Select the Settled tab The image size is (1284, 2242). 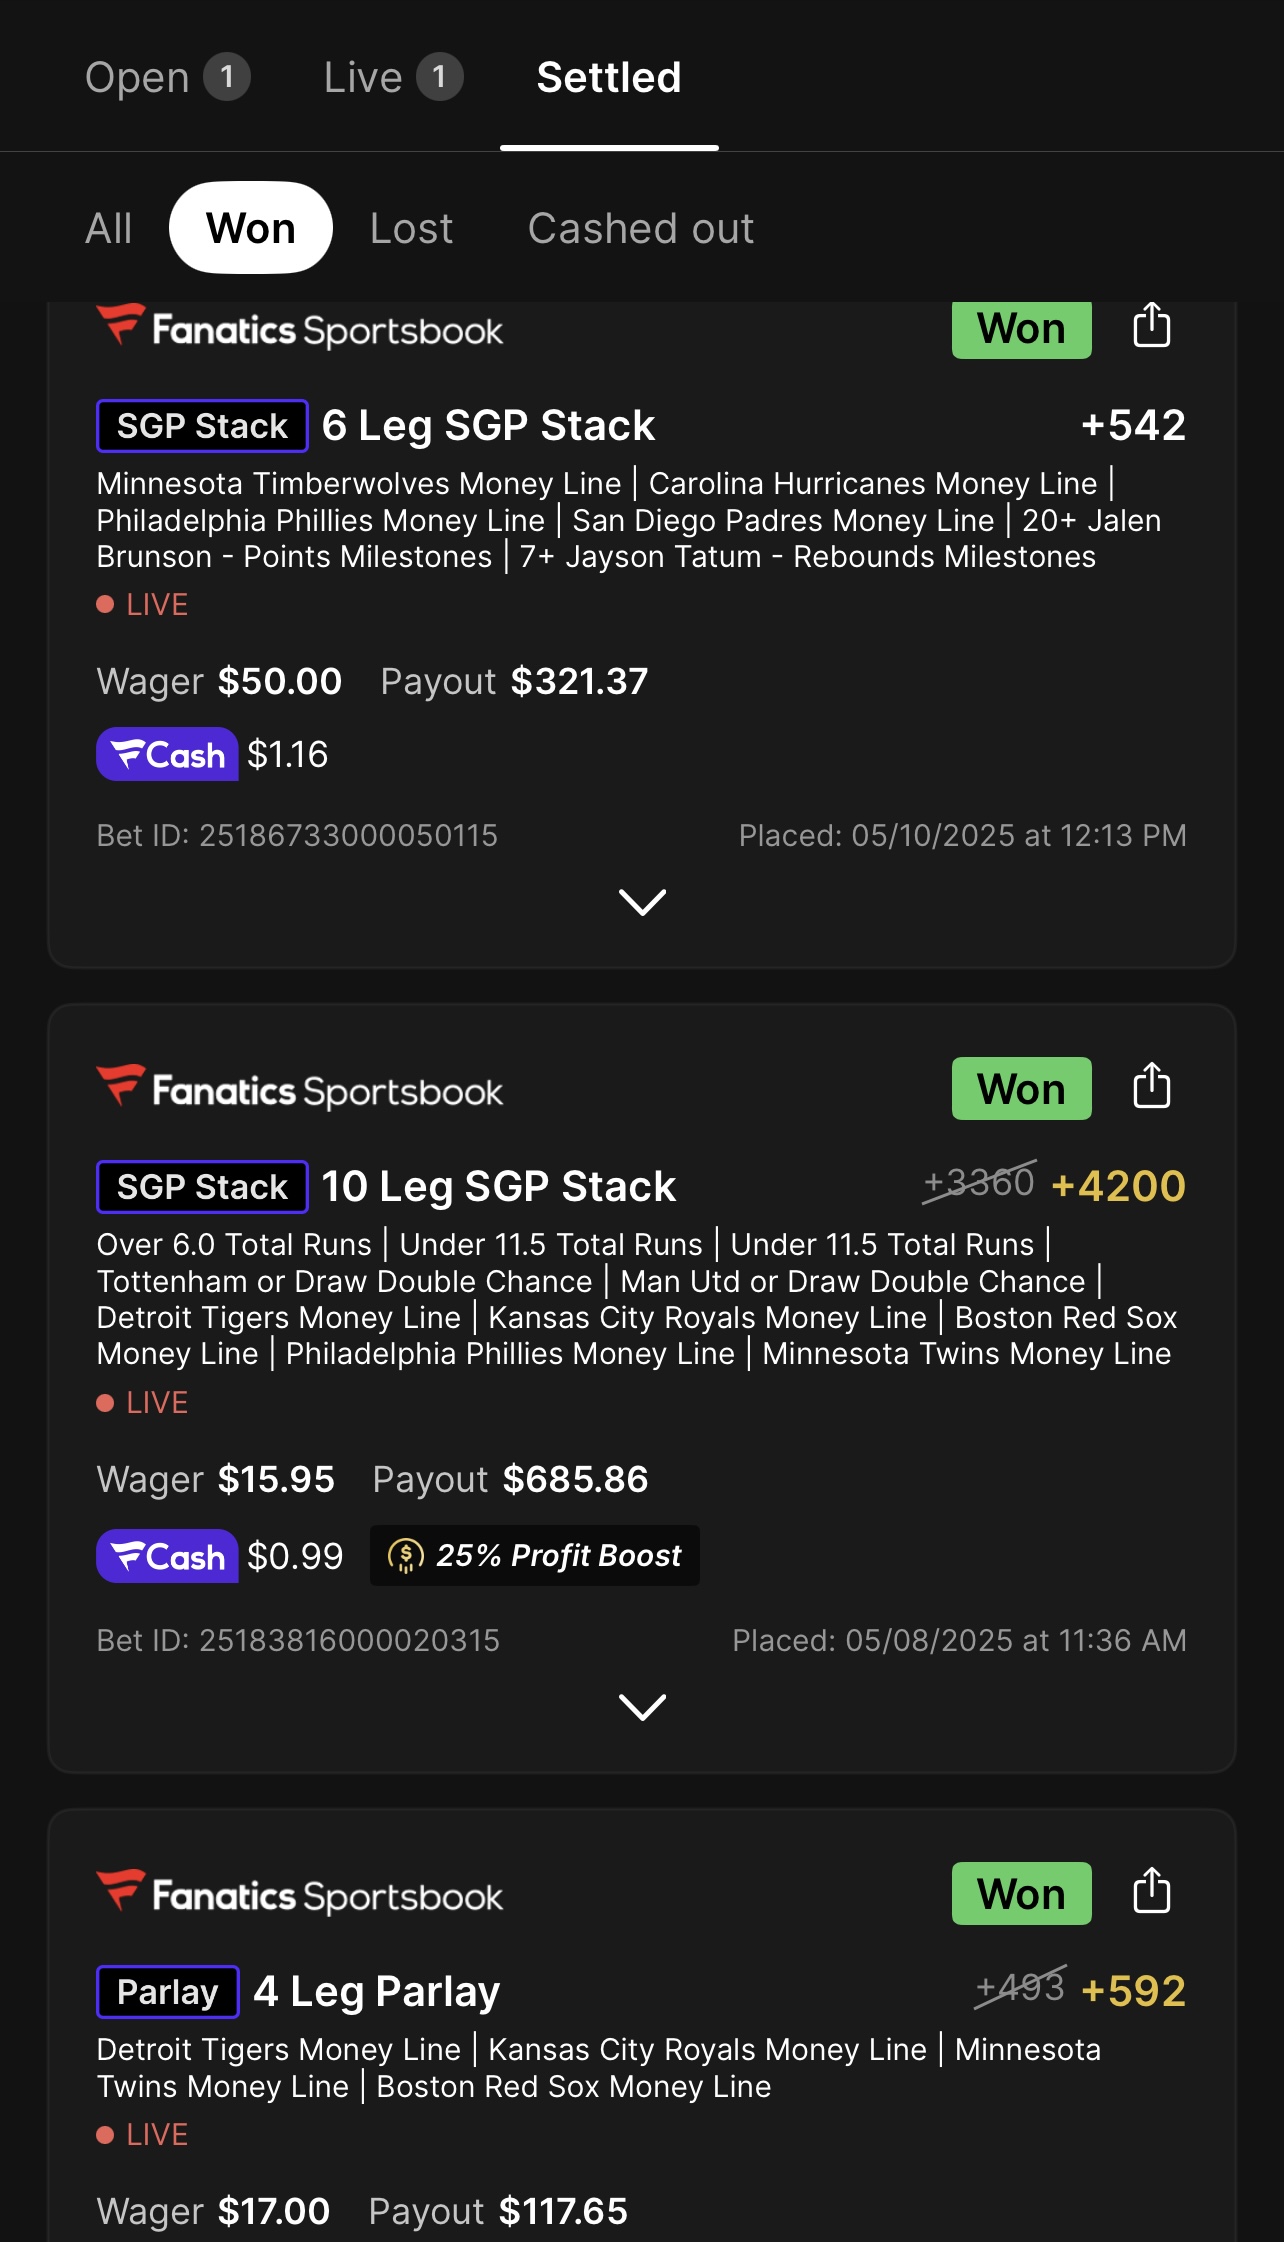609,78
